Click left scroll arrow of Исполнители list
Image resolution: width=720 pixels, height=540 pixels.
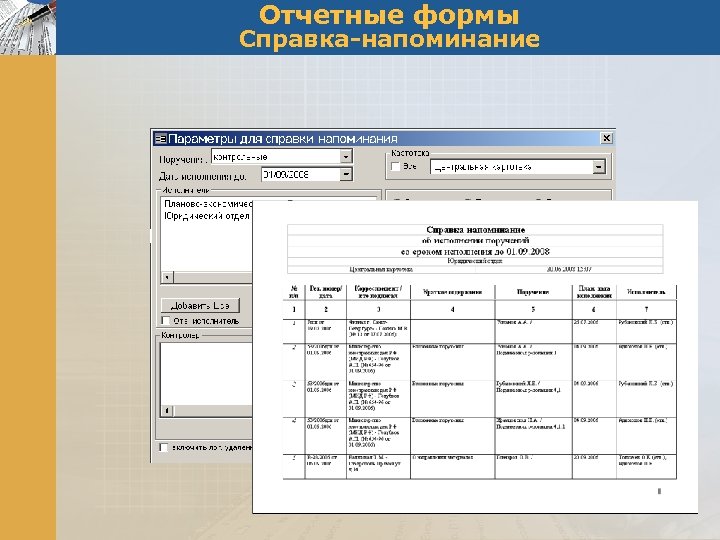tap(167, 277)
